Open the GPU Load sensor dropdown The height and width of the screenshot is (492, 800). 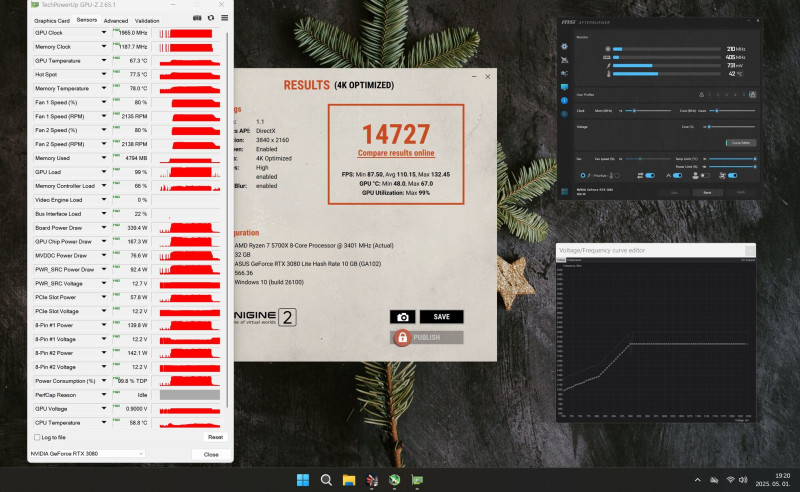(x=104, y=172)
